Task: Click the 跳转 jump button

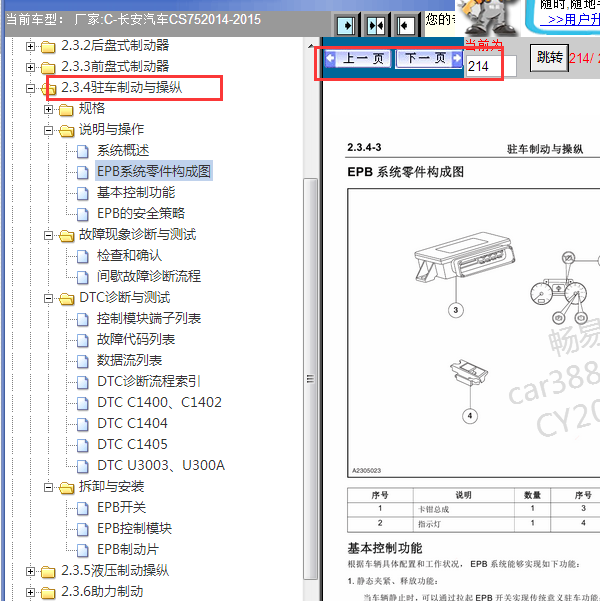Action: (x=549, y=58)
